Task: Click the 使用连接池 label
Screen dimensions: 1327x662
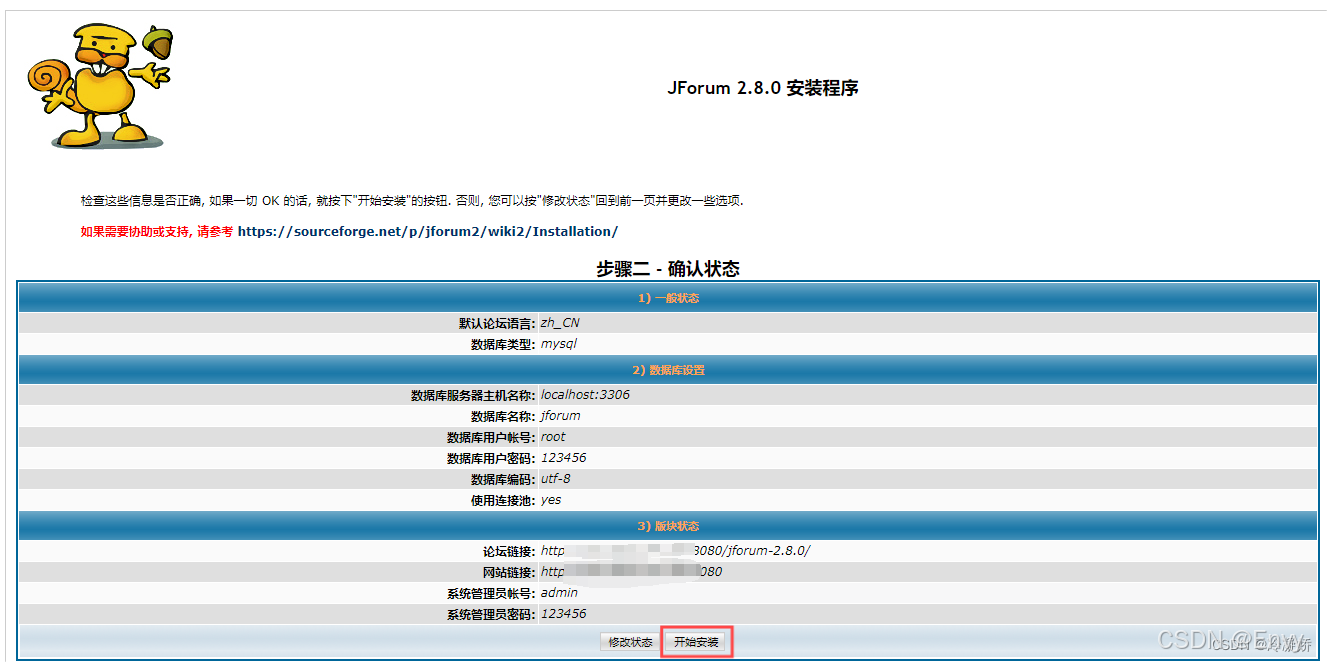Action: pos(503,501)
